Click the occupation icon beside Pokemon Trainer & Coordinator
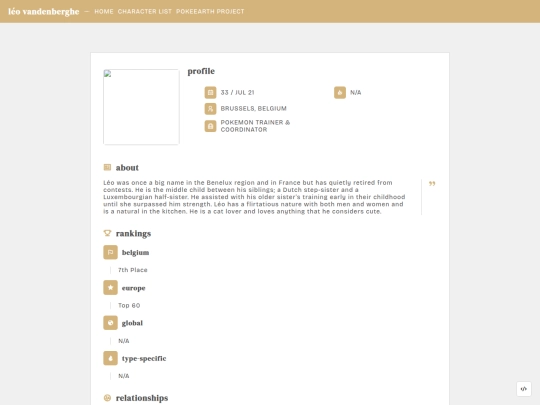 210,126
